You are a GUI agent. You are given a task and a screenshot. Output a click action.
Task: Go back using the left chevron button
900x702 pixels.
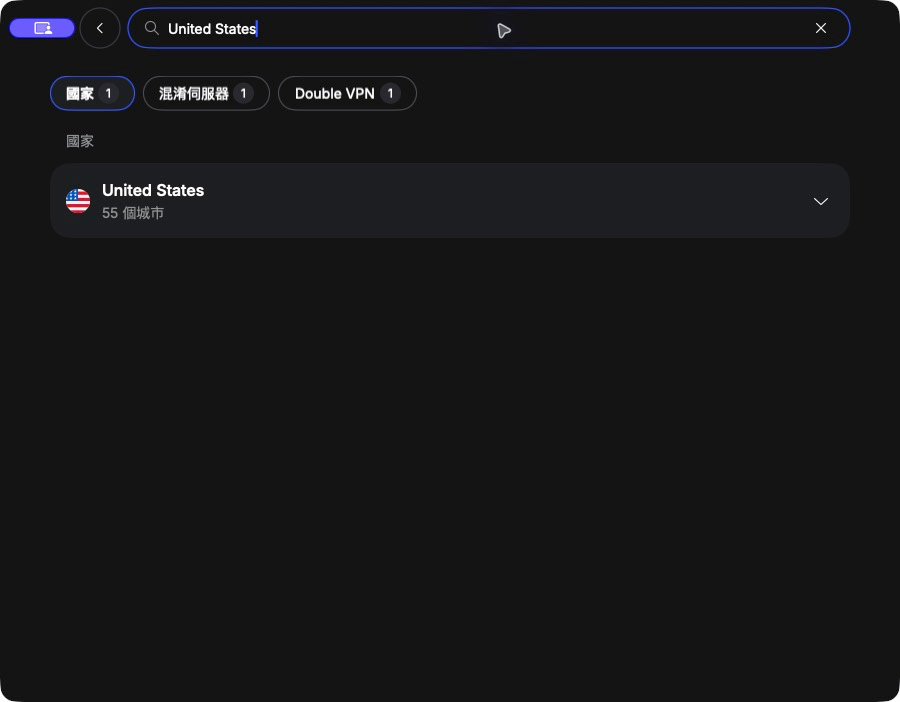[x=100, y=28]
